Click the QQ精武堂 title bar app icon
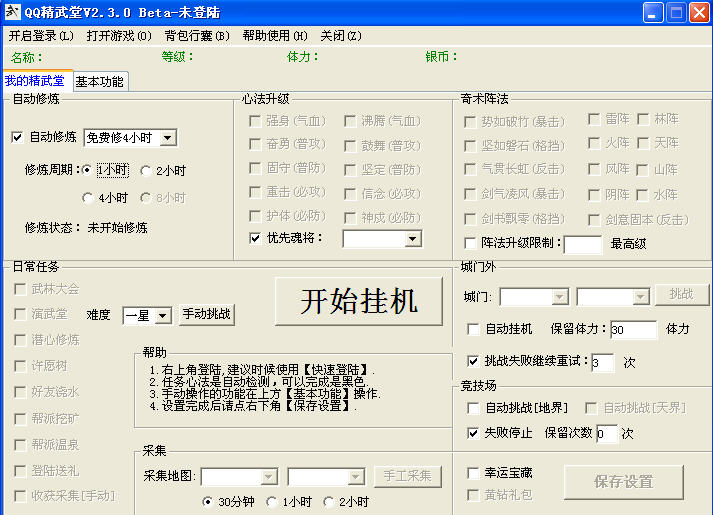 tap(12, 12)
